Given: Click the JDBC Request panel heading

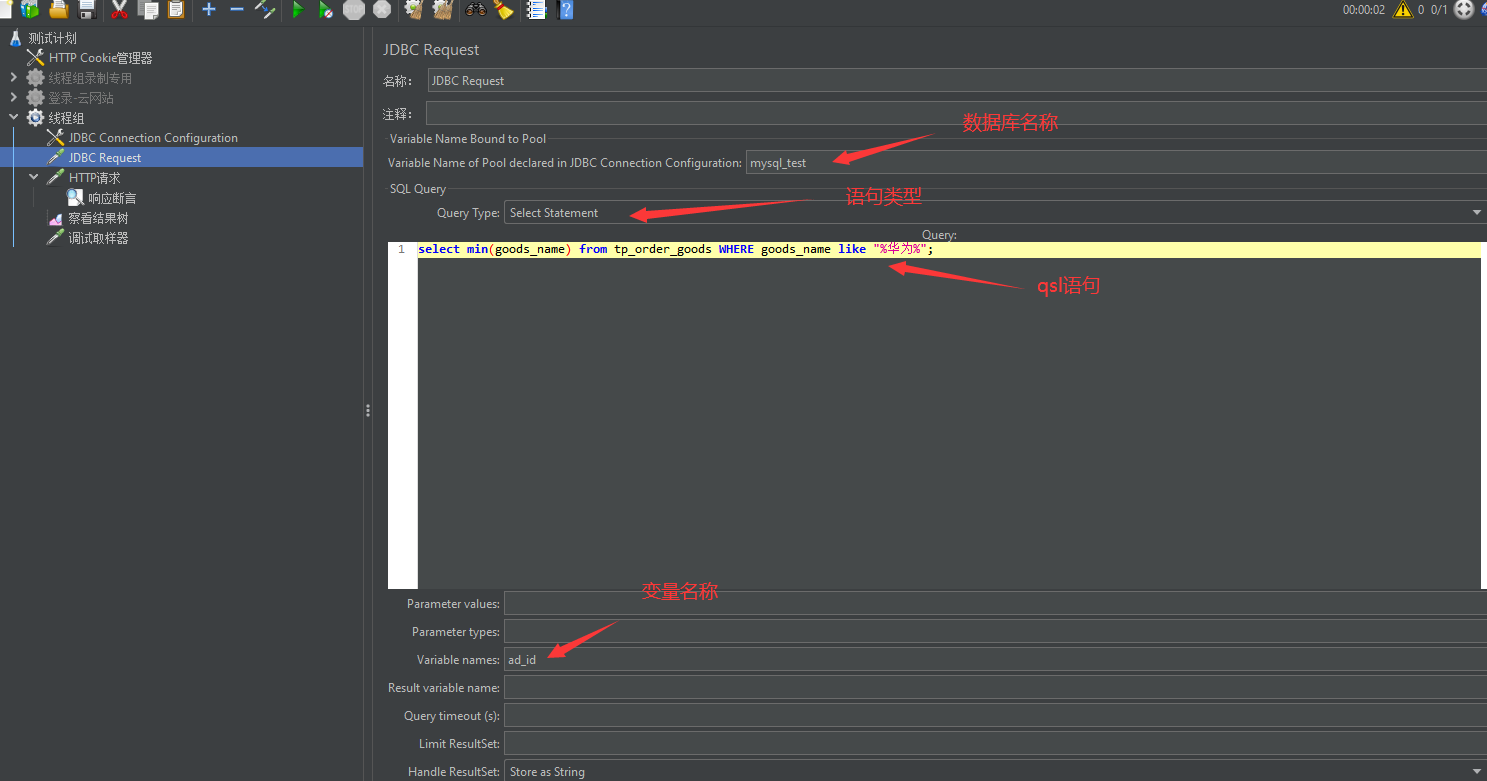Looking at the screenshot, I should [431, 49].
